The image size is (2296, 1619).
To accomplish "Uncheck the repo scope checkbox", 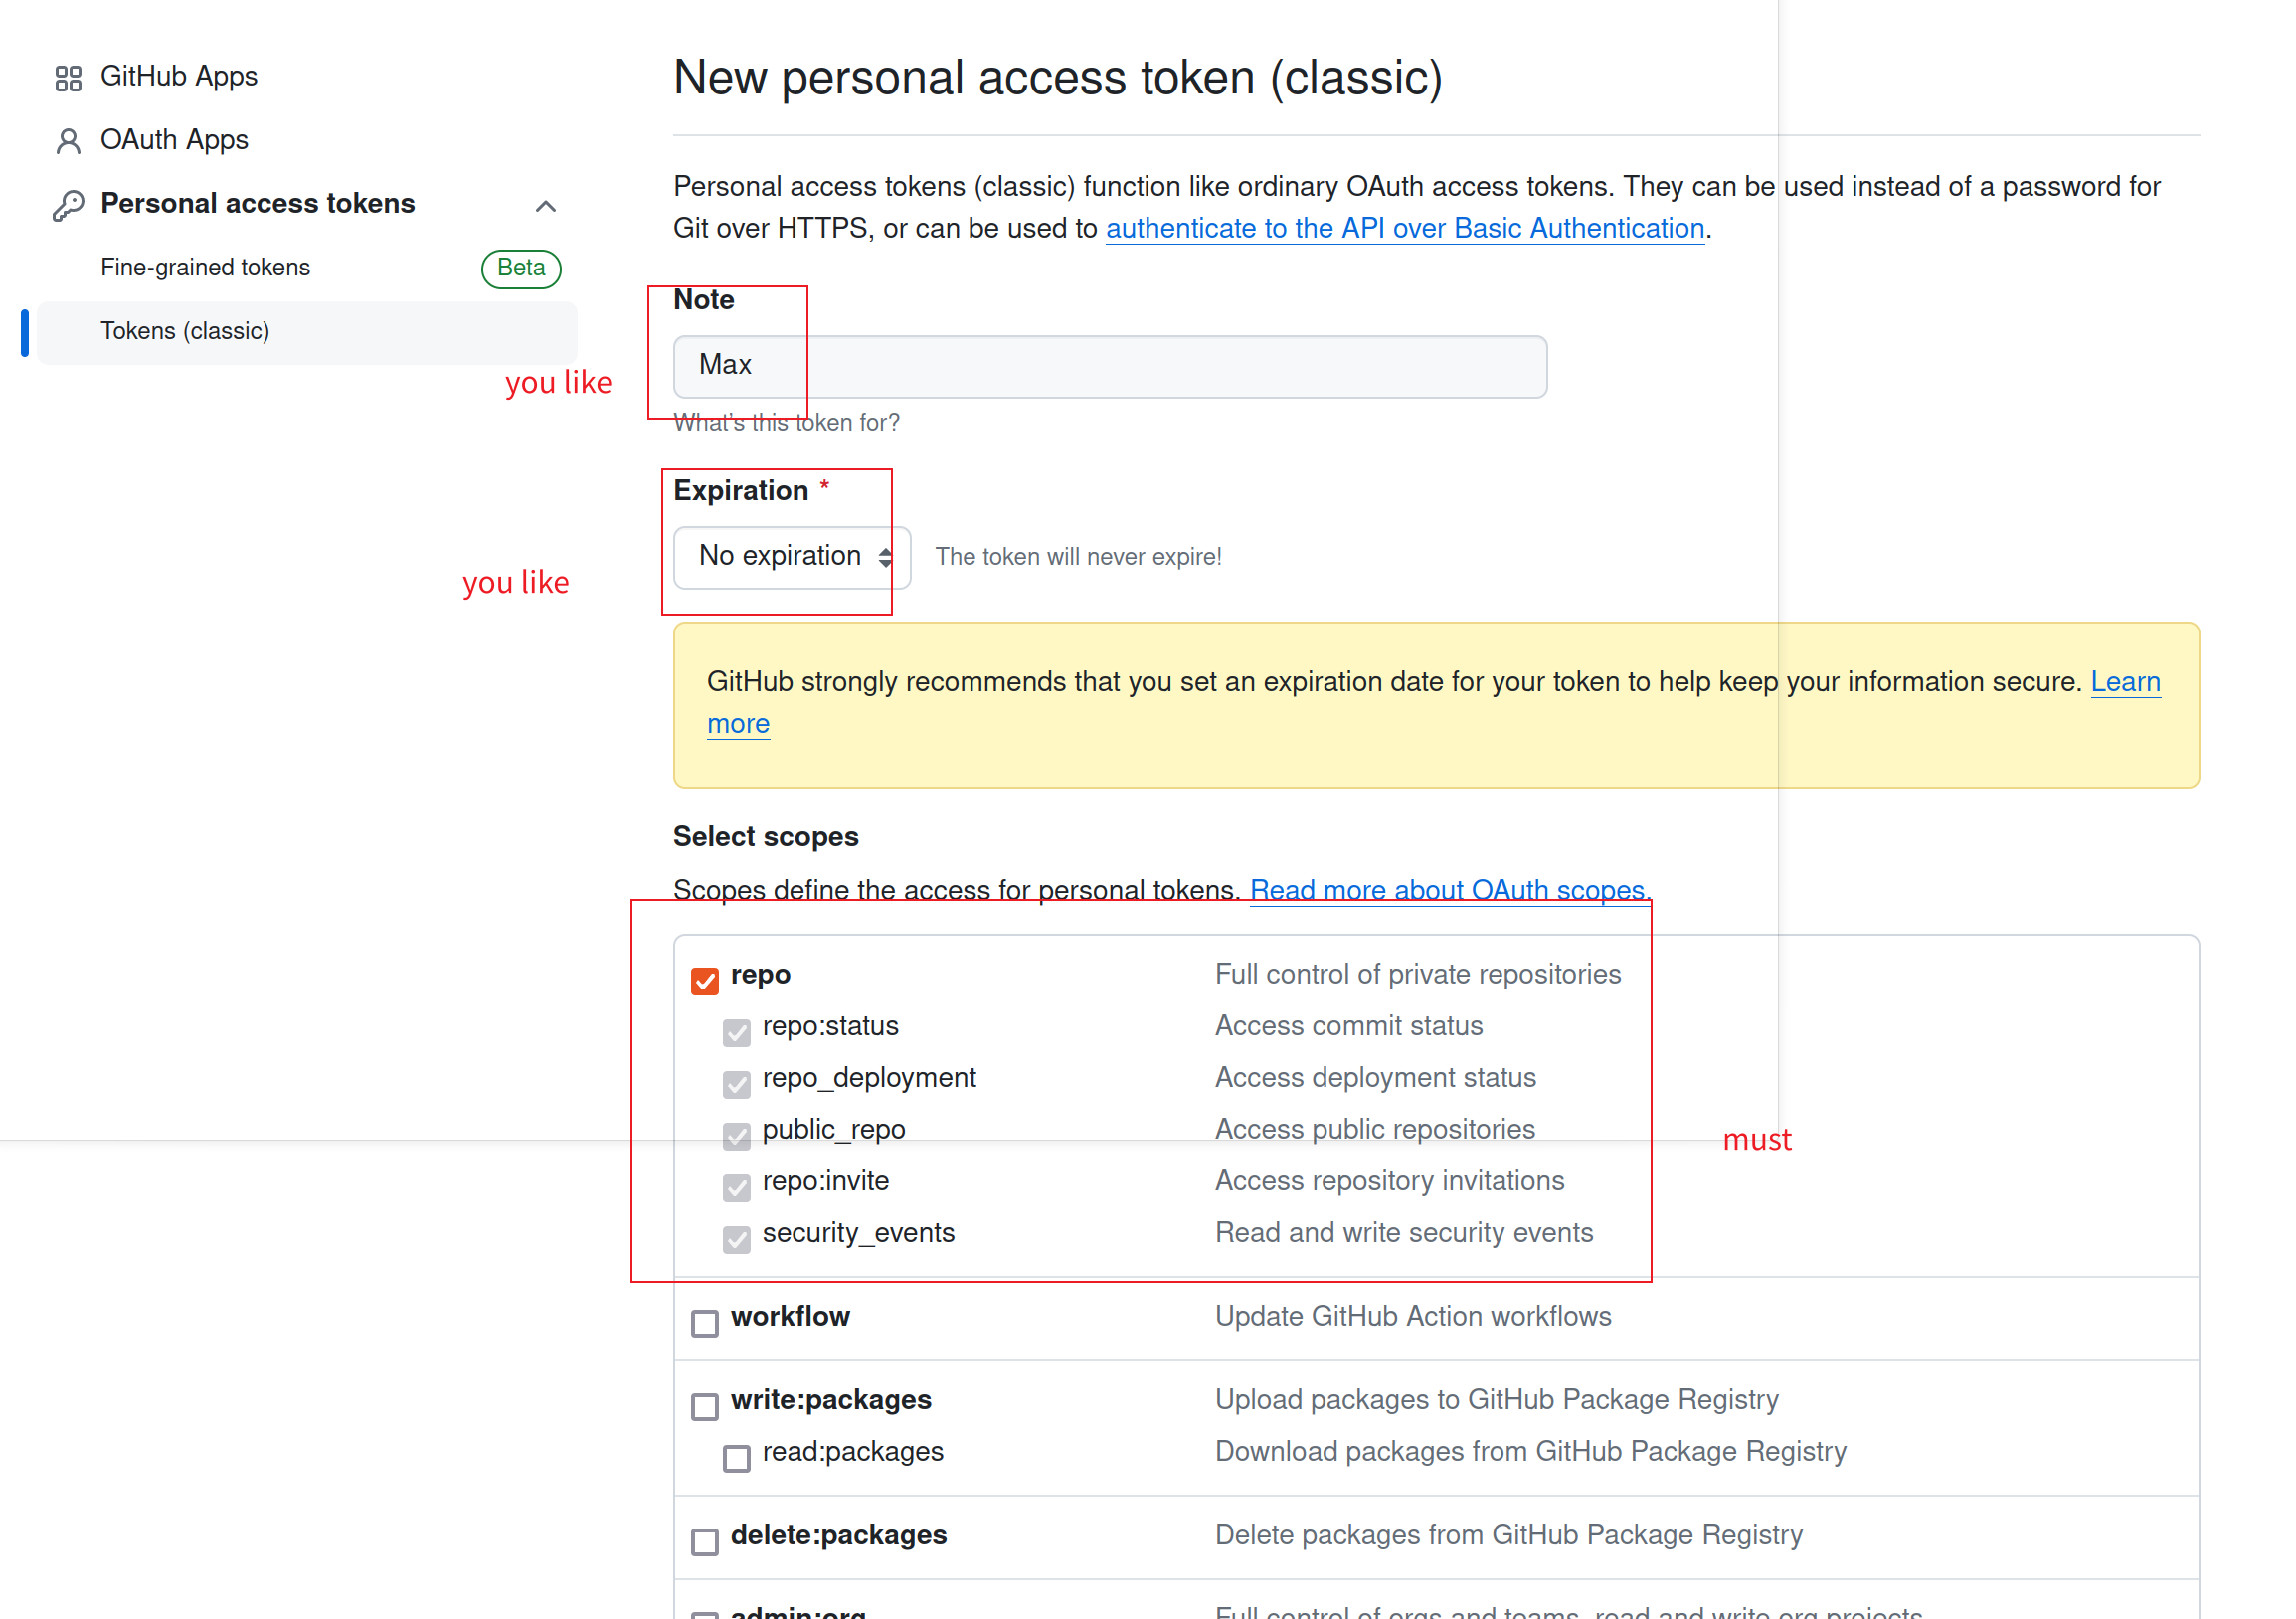I will tap(705, 980).
